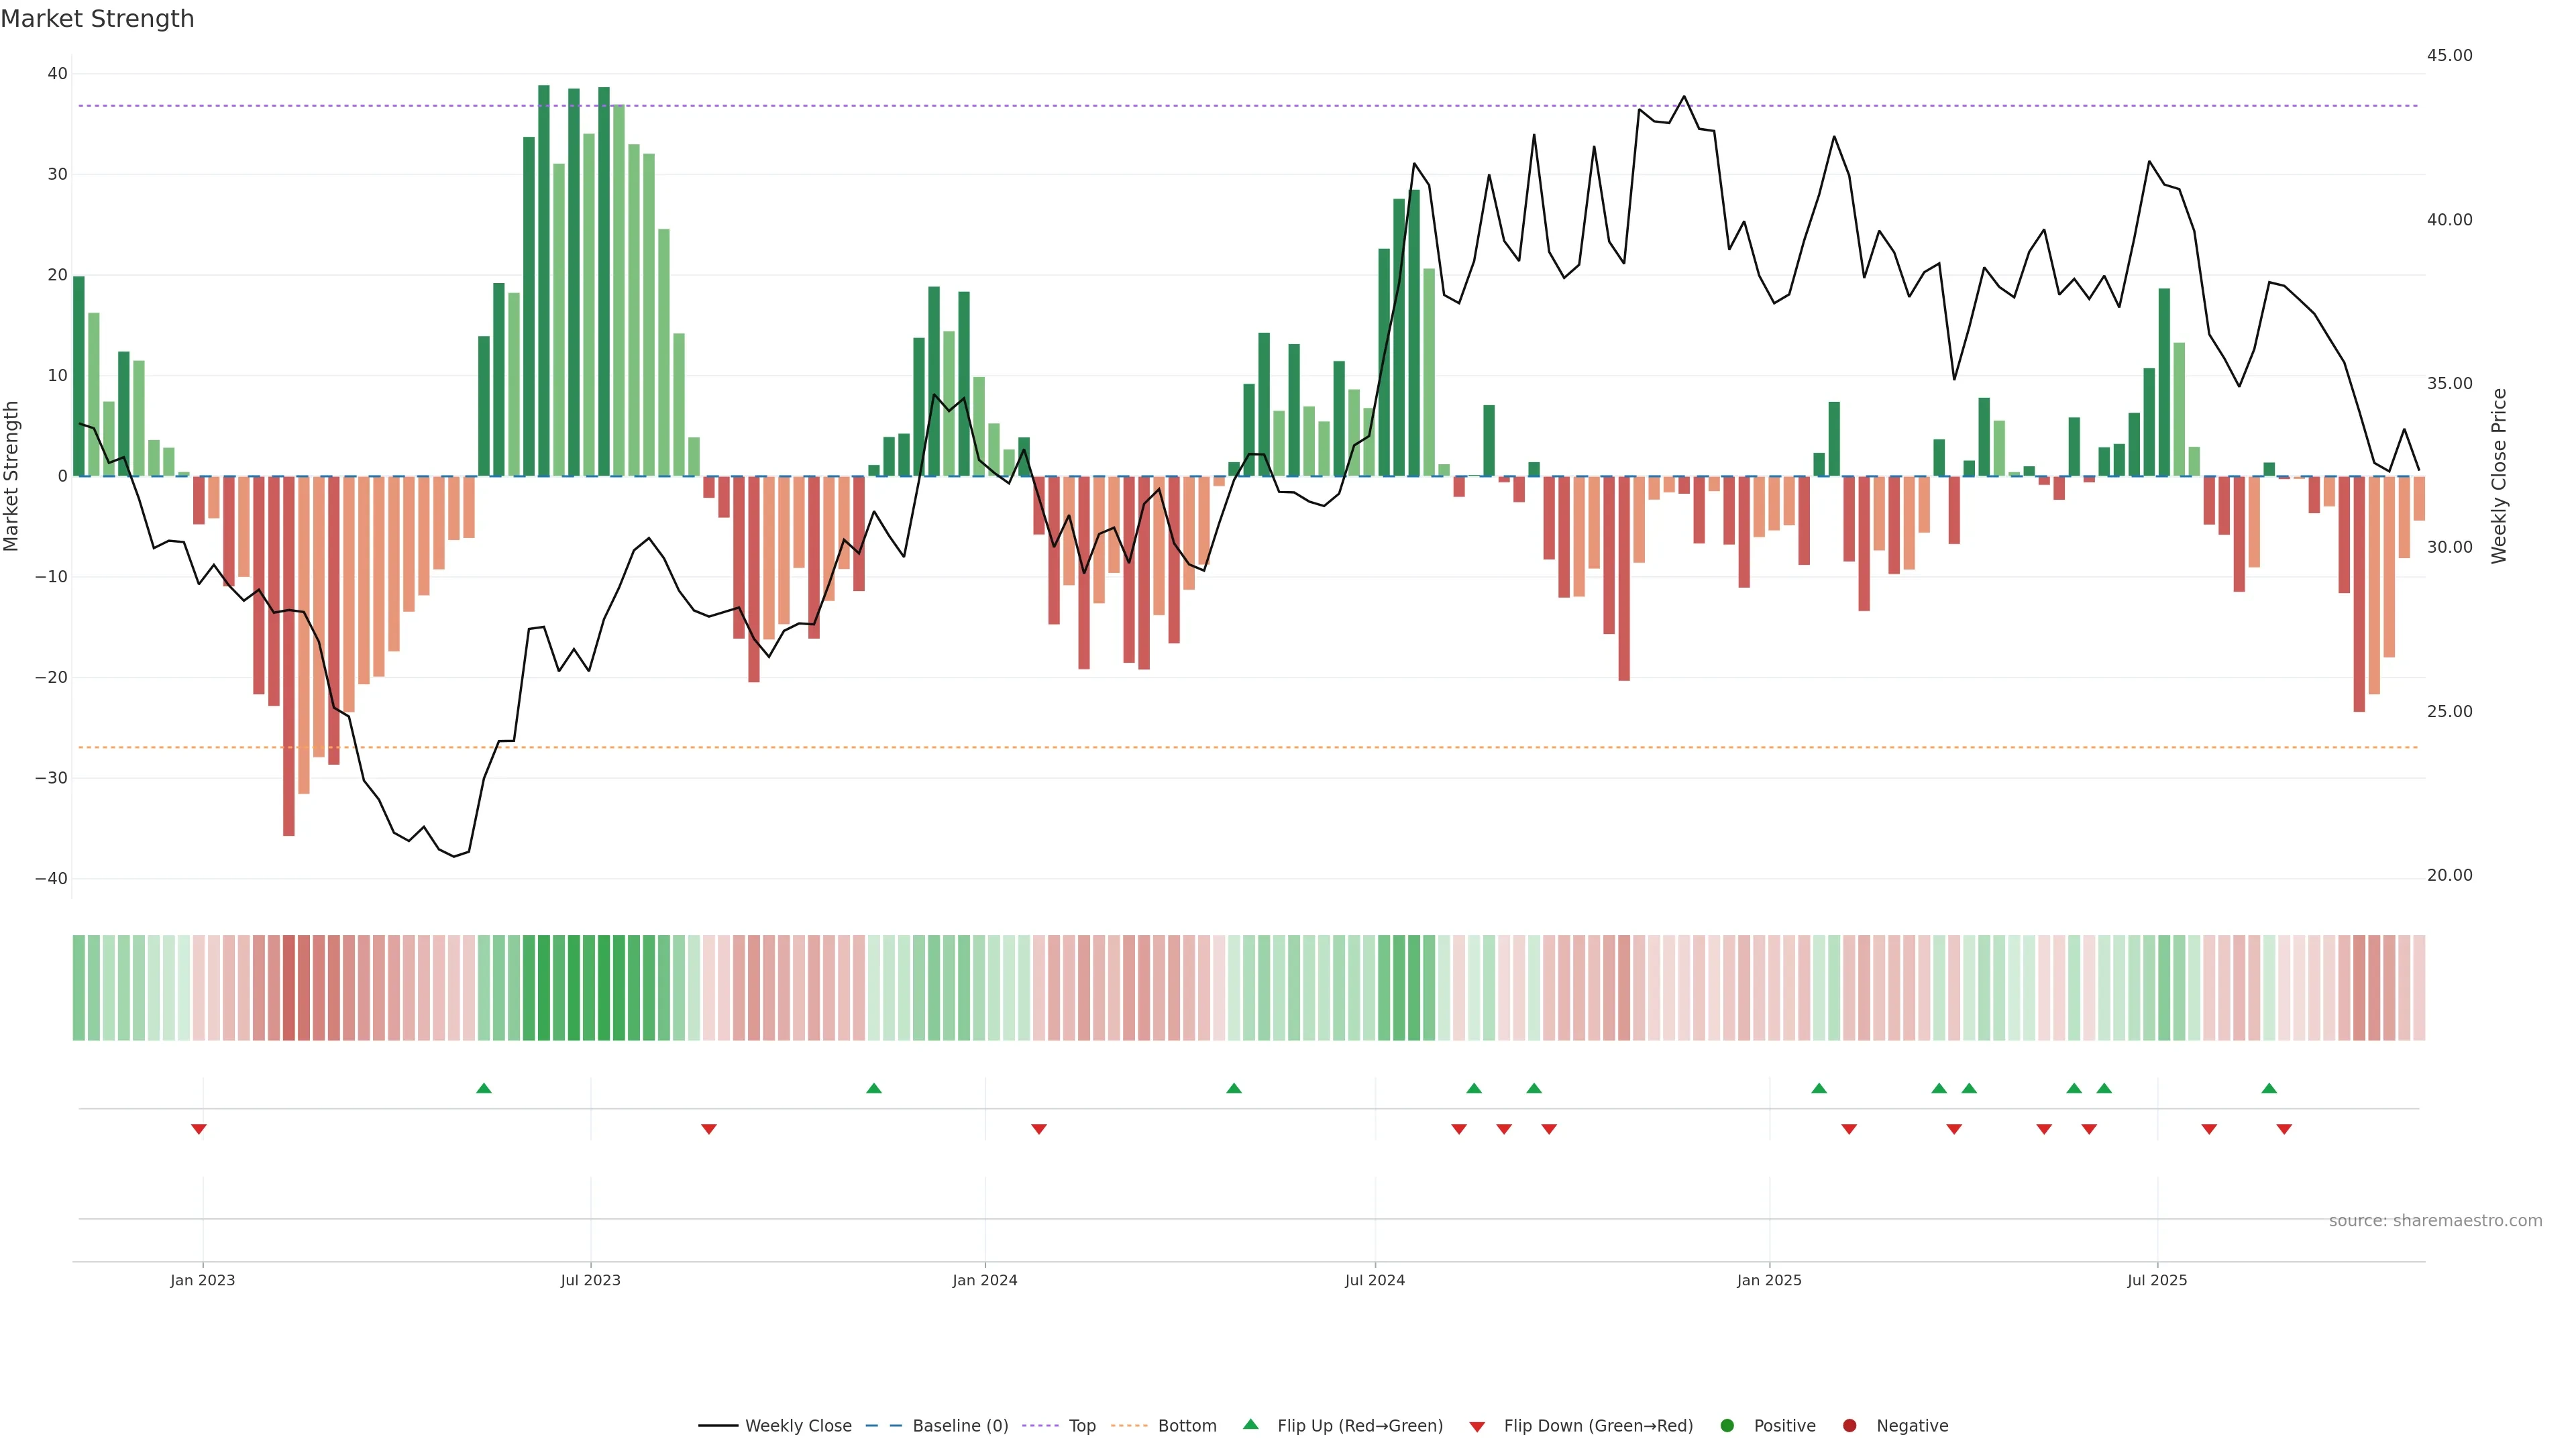The height and width of the screenshot is (1449, 2576).
Task: Click the last red flip-down triangle marker
Action: (2284, 1129)
